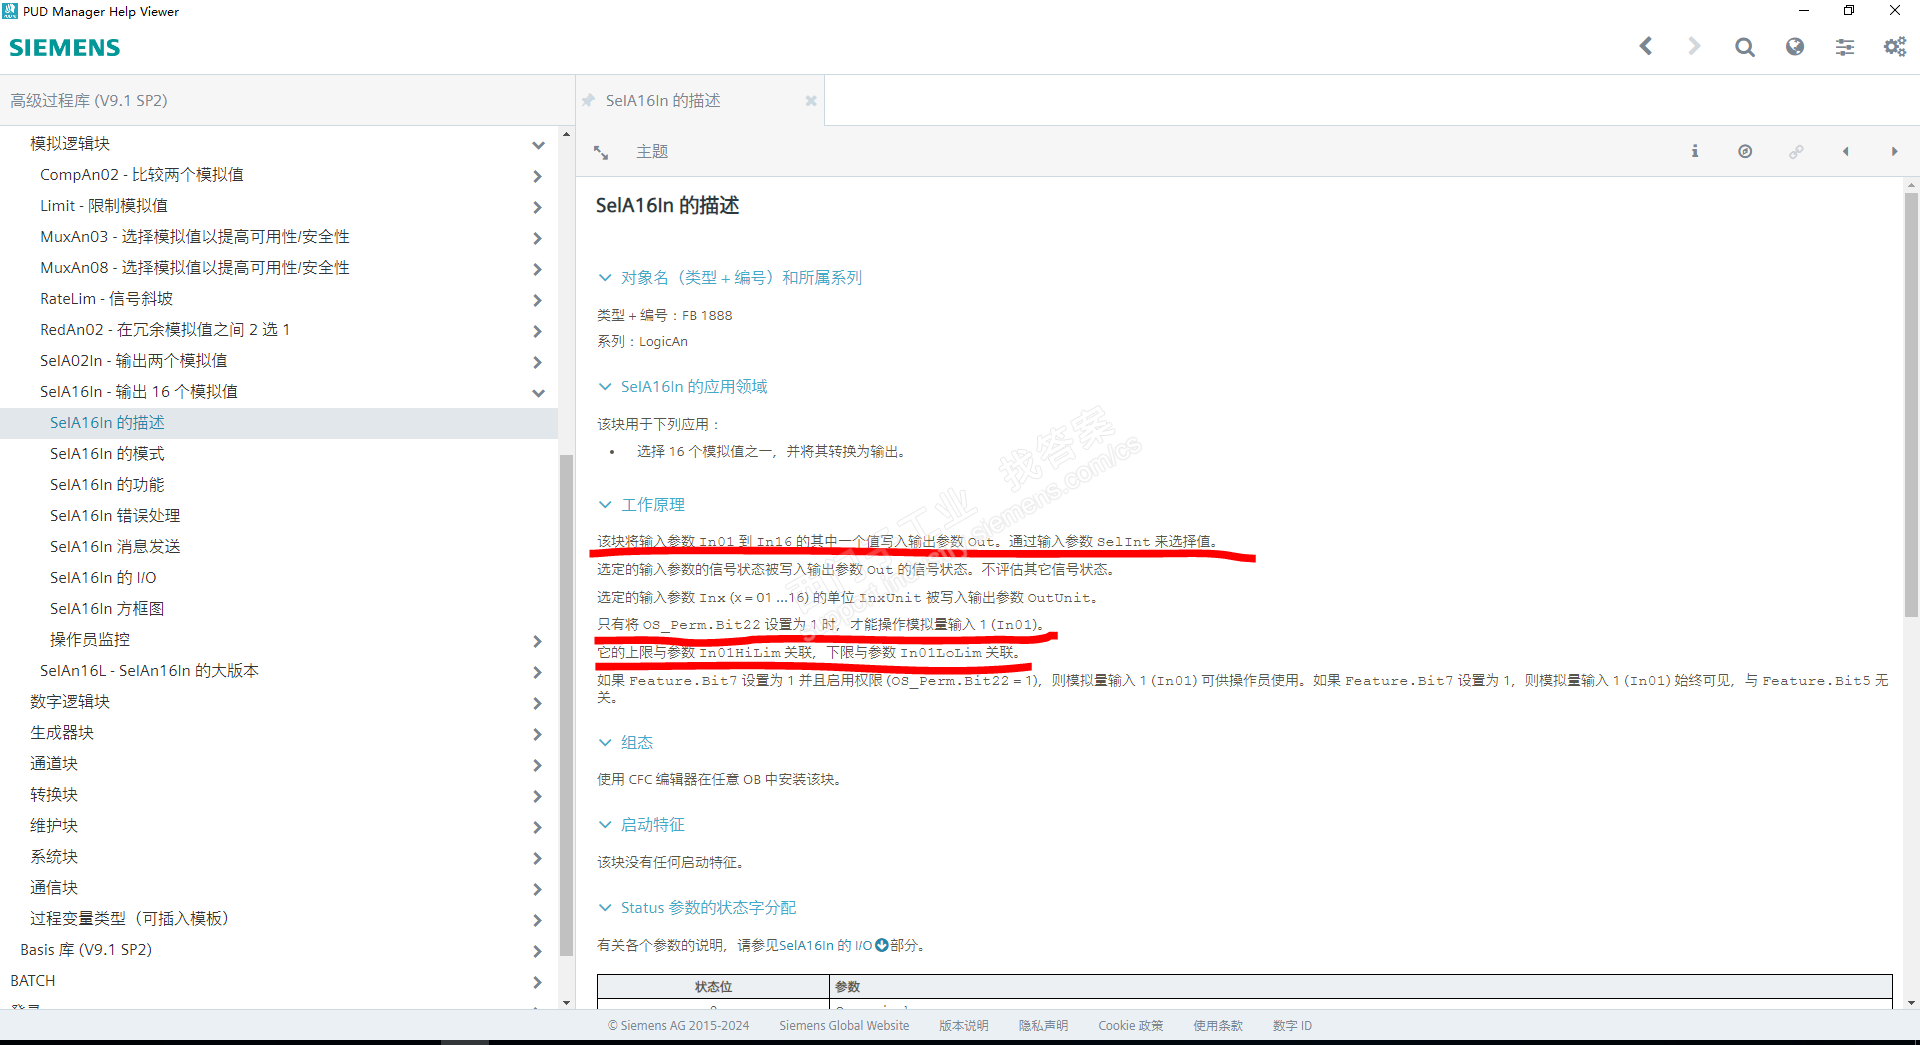Go forward using the header forward arrow
This screenshot has width=1920, height=1045.
[1694, 47]
